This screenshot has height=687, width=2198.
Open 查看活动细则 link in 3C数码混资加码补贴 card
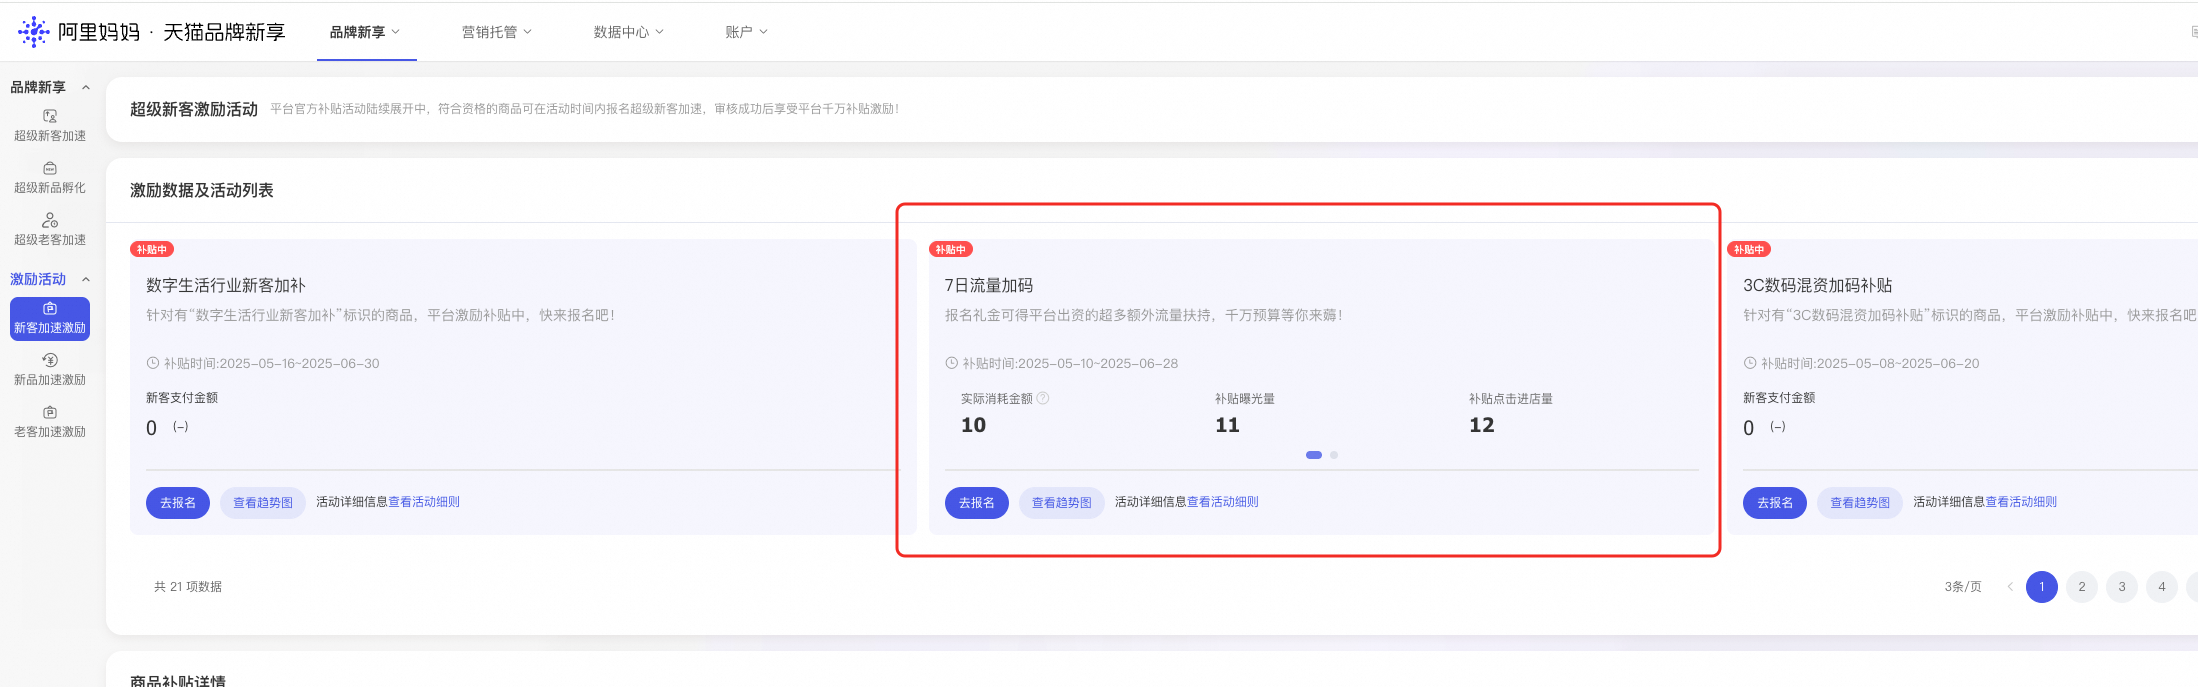(x=2021, y=502)
